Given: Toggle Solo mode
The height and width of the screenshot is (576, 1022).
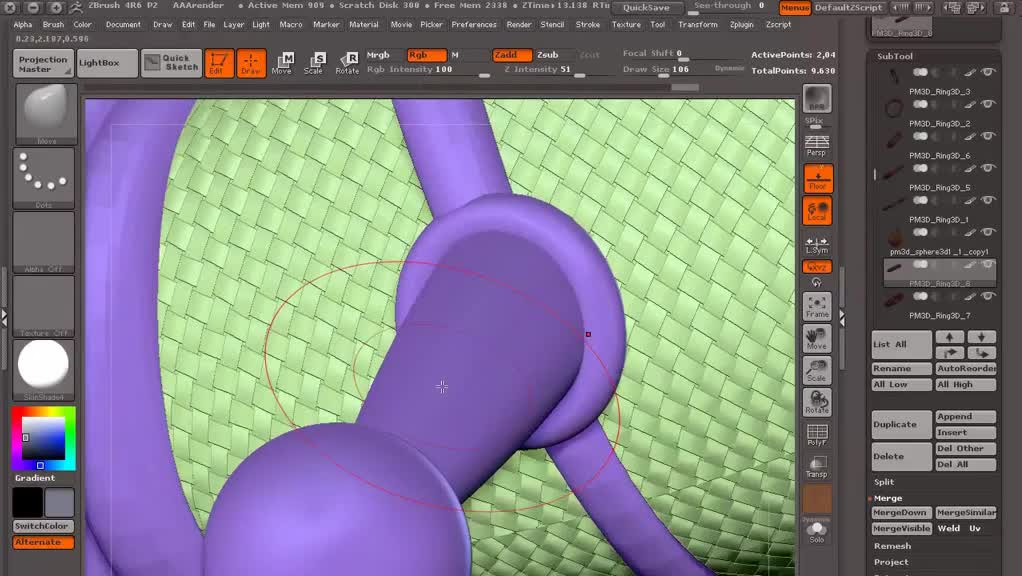Looking at the screenshot, I should click(x=817, y=533).
